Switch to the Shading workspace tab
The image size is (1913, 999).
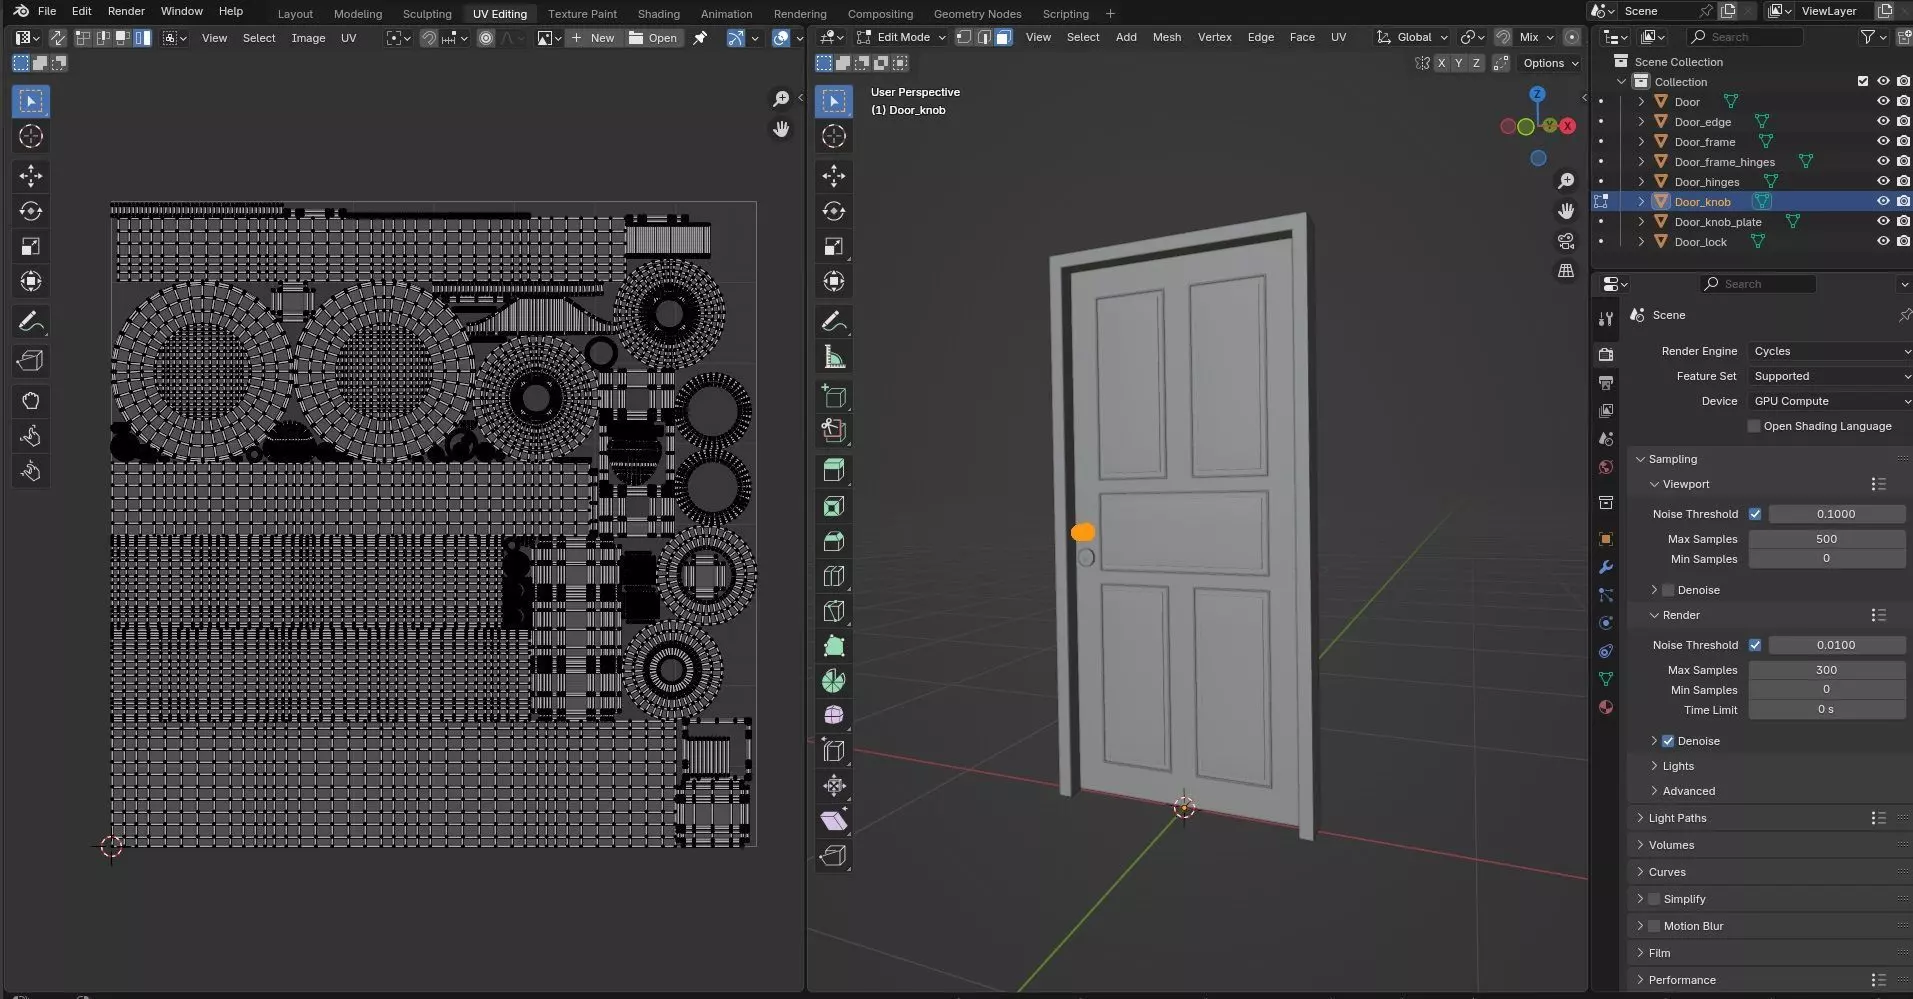[x=658, y=14]
